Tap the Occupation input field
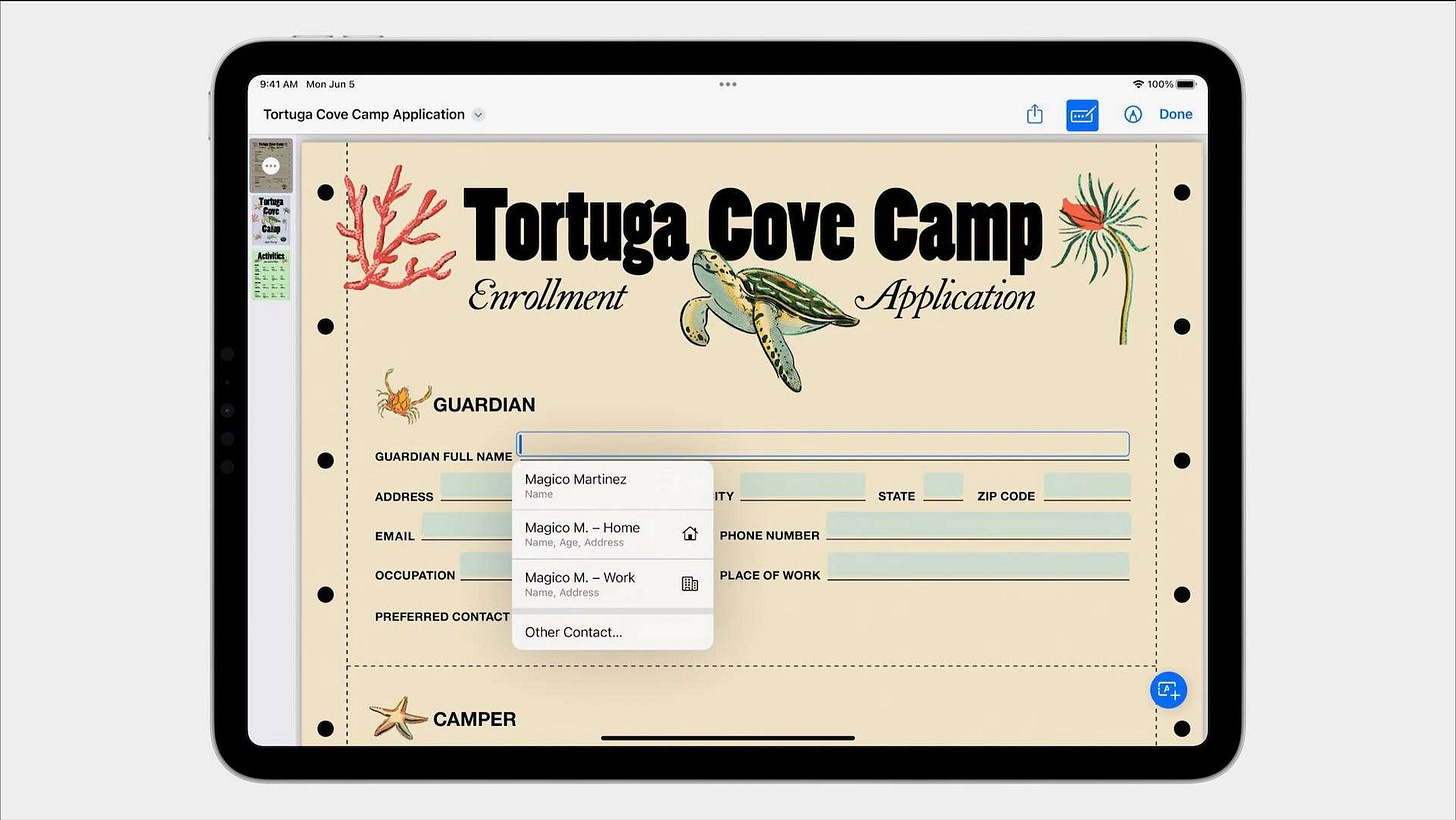1456x820 pixels. click(x=487, y=566)
